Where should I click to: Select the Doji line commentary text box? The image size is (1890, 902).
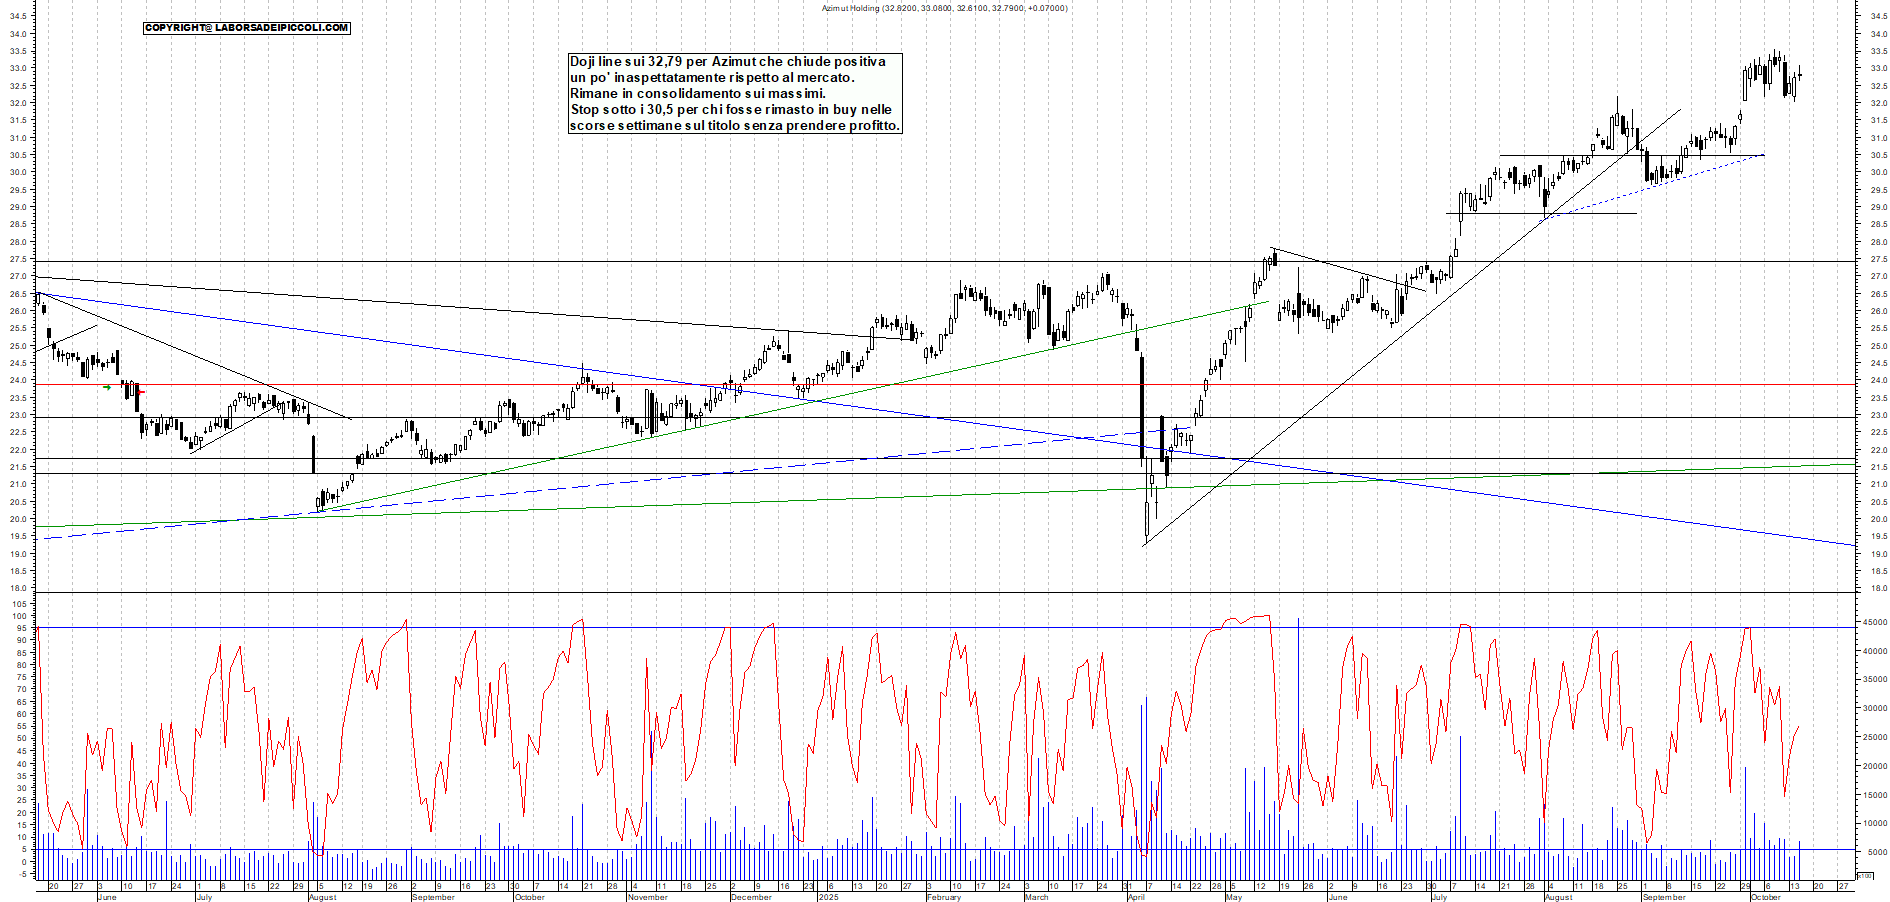coord(734,94)
